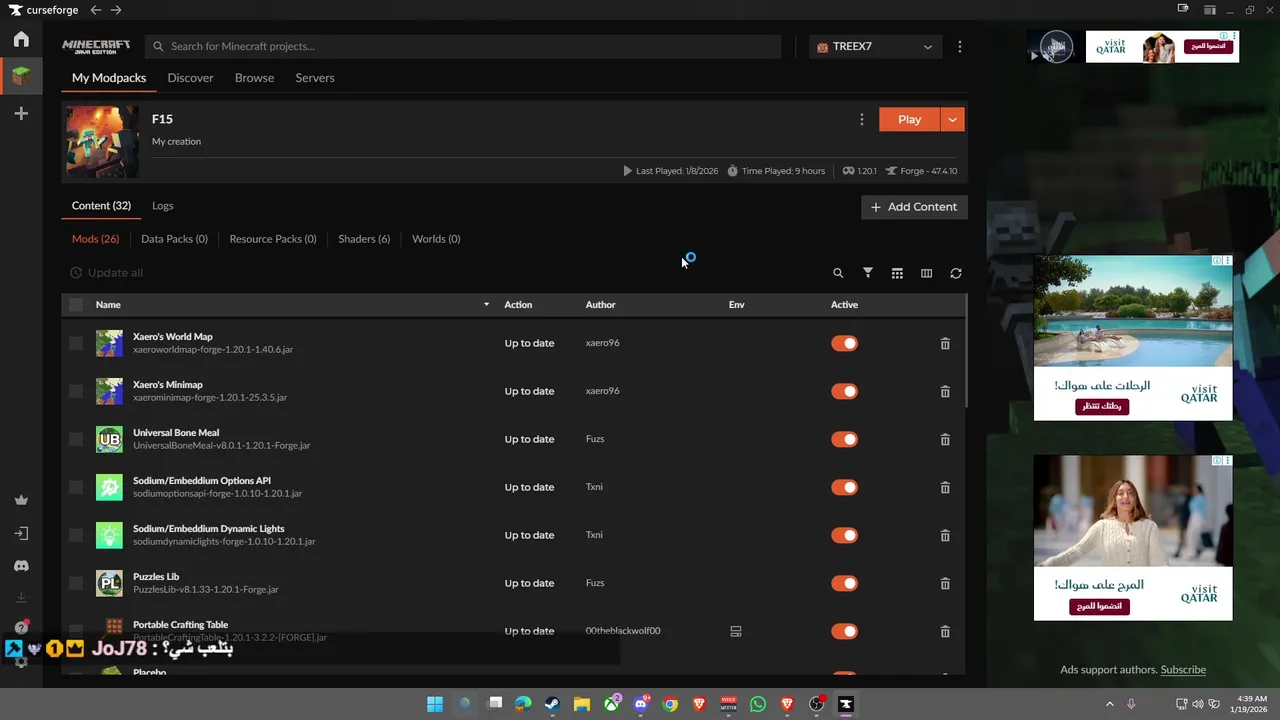This screenshot has height=720, width=1280.
Task: Toggle Sodium/Embeddium Options API active switch
Action: pyautogui.click(x=845, y=487)
